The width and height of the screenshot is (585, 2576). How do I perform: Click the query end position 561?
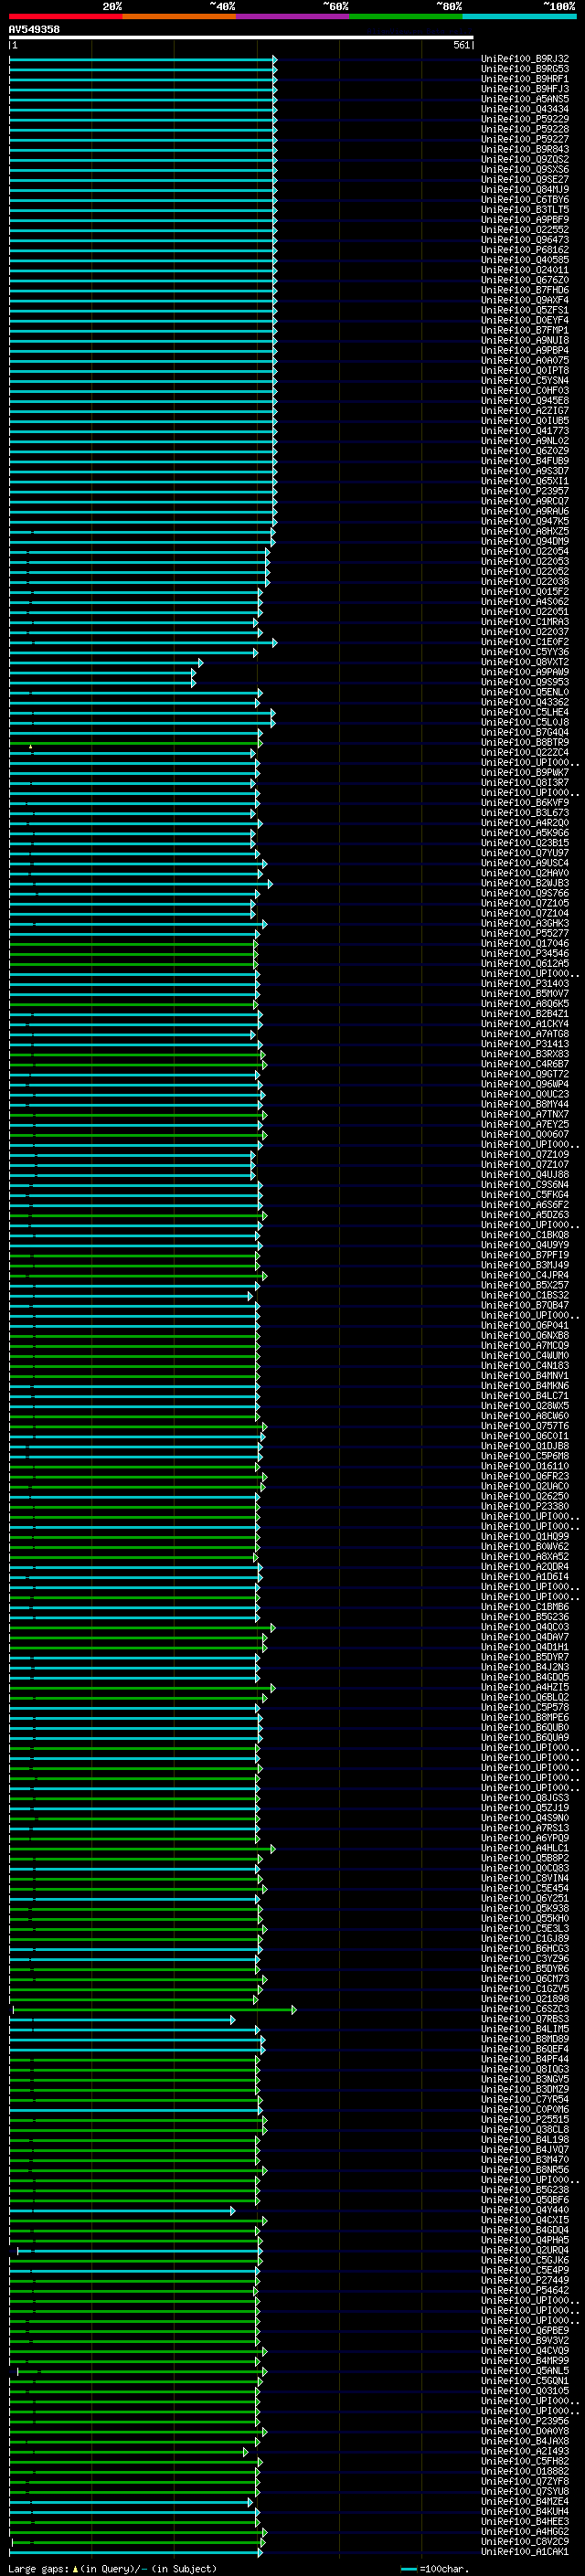point(461,46)
